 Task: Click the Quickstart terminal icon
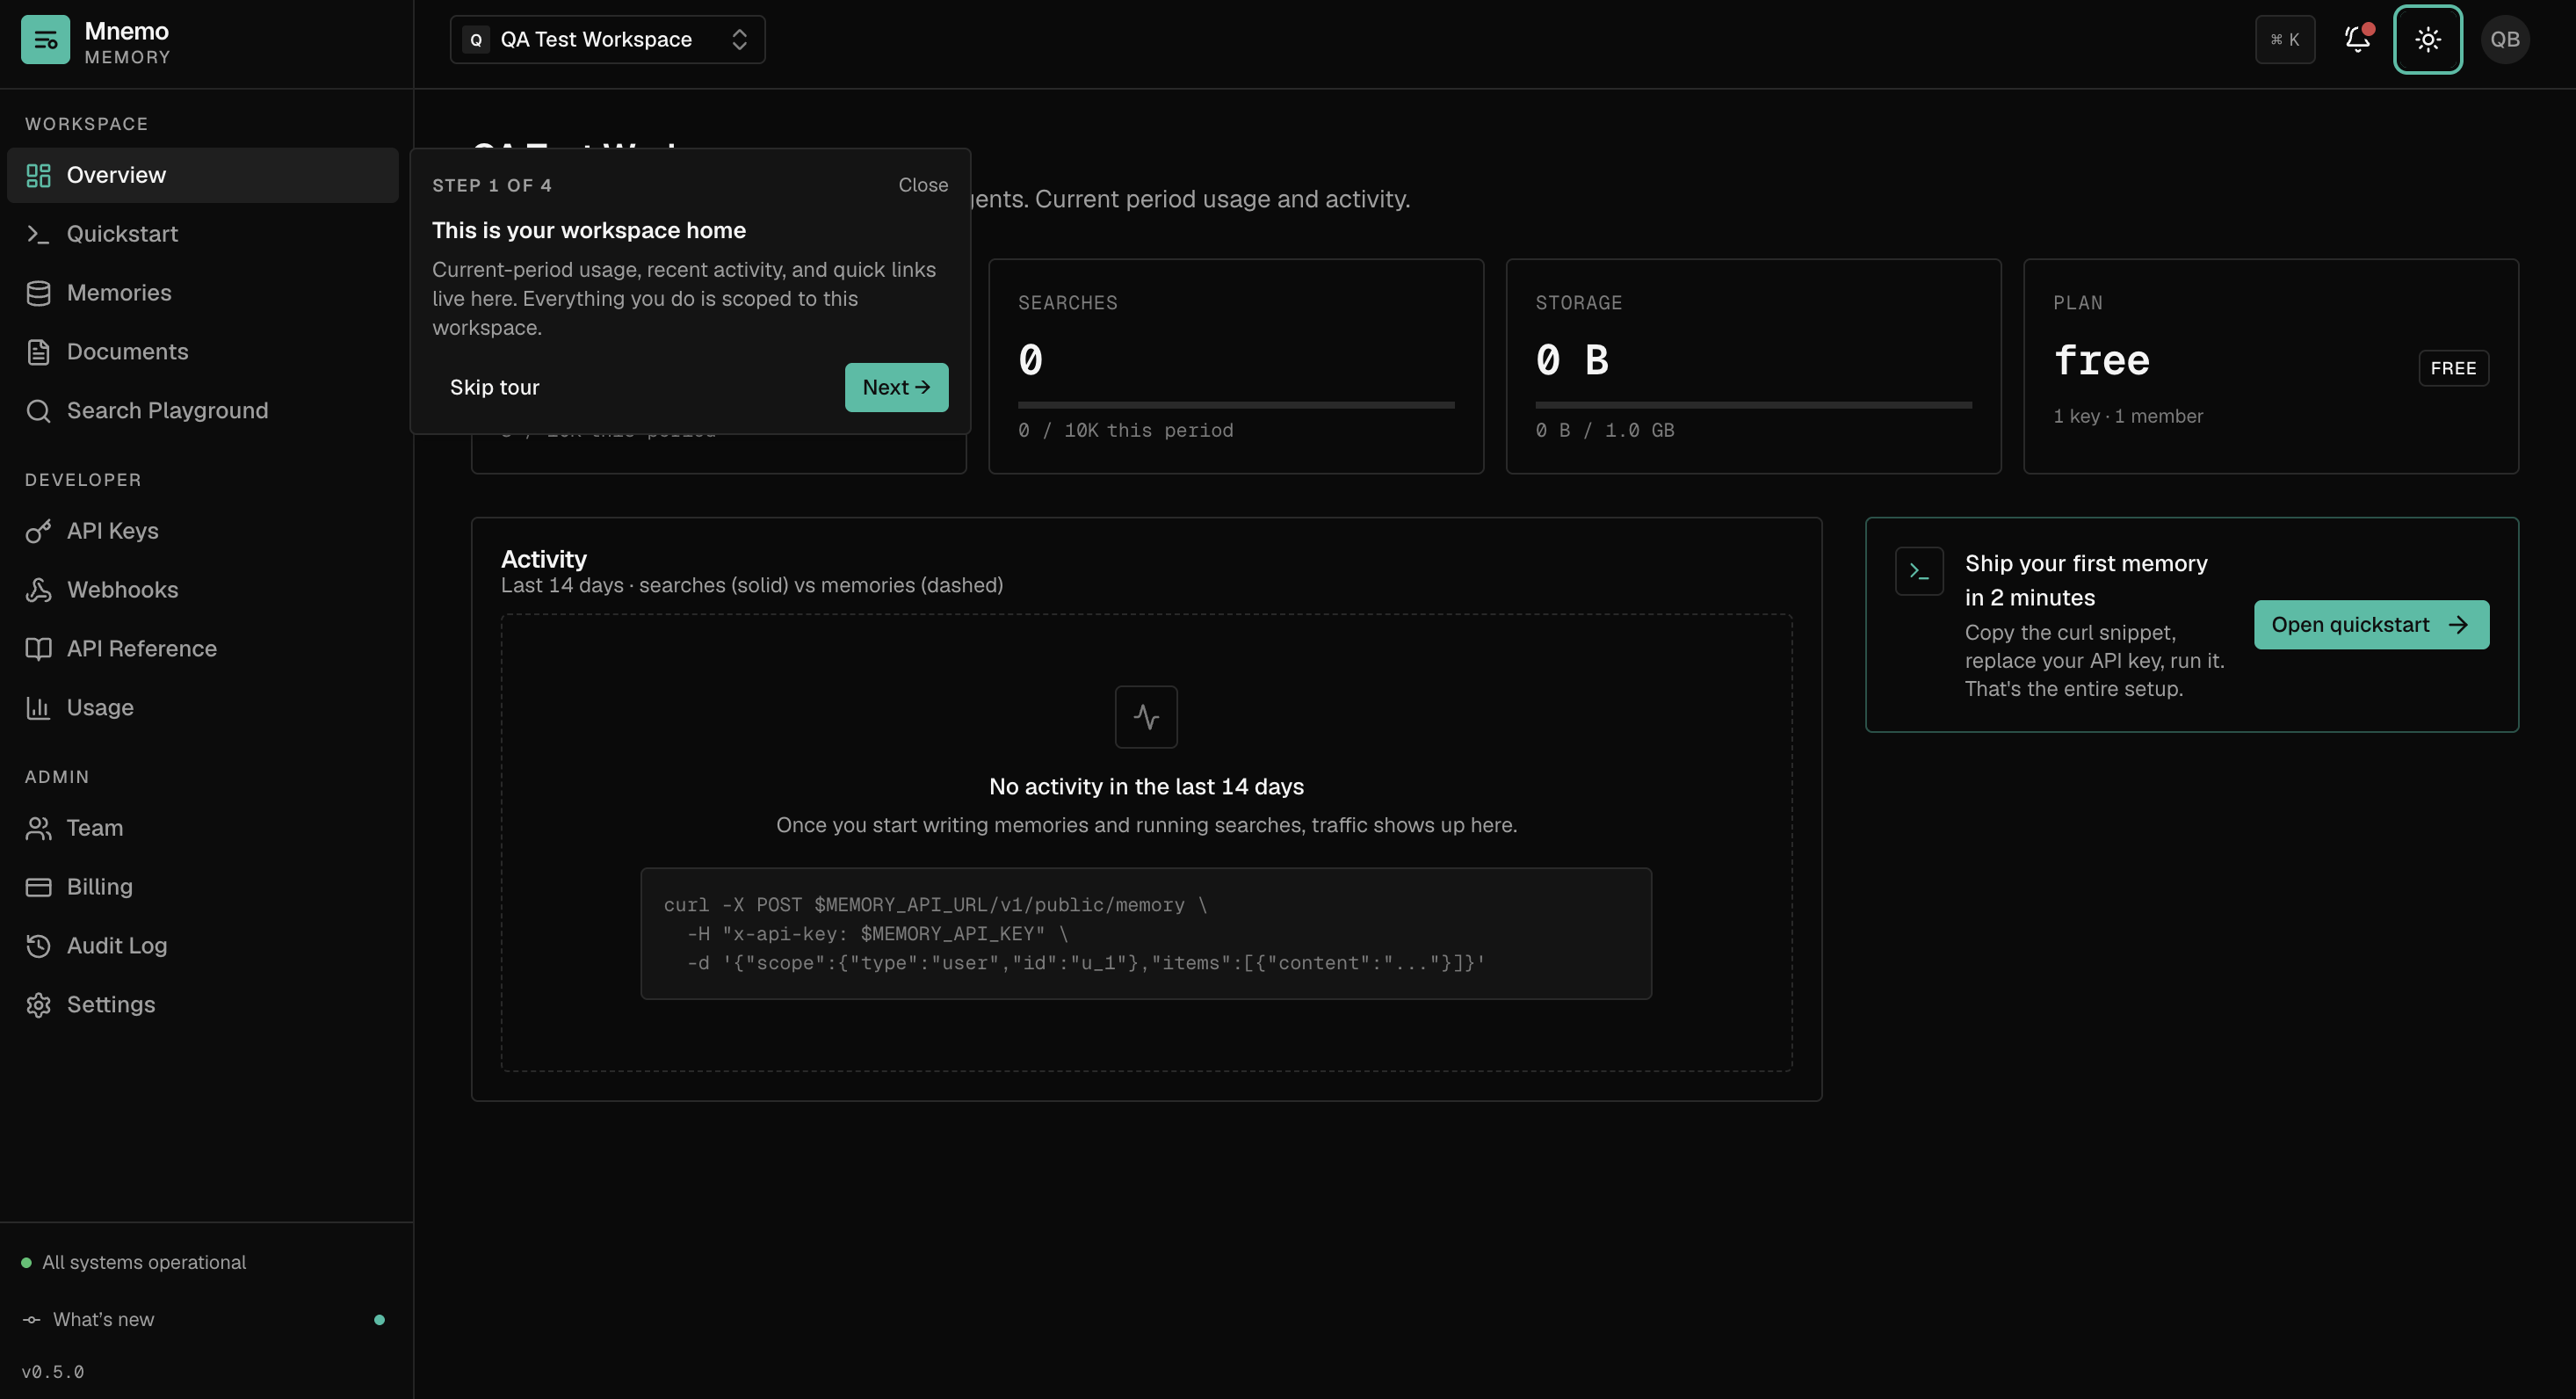pos(38,234)
